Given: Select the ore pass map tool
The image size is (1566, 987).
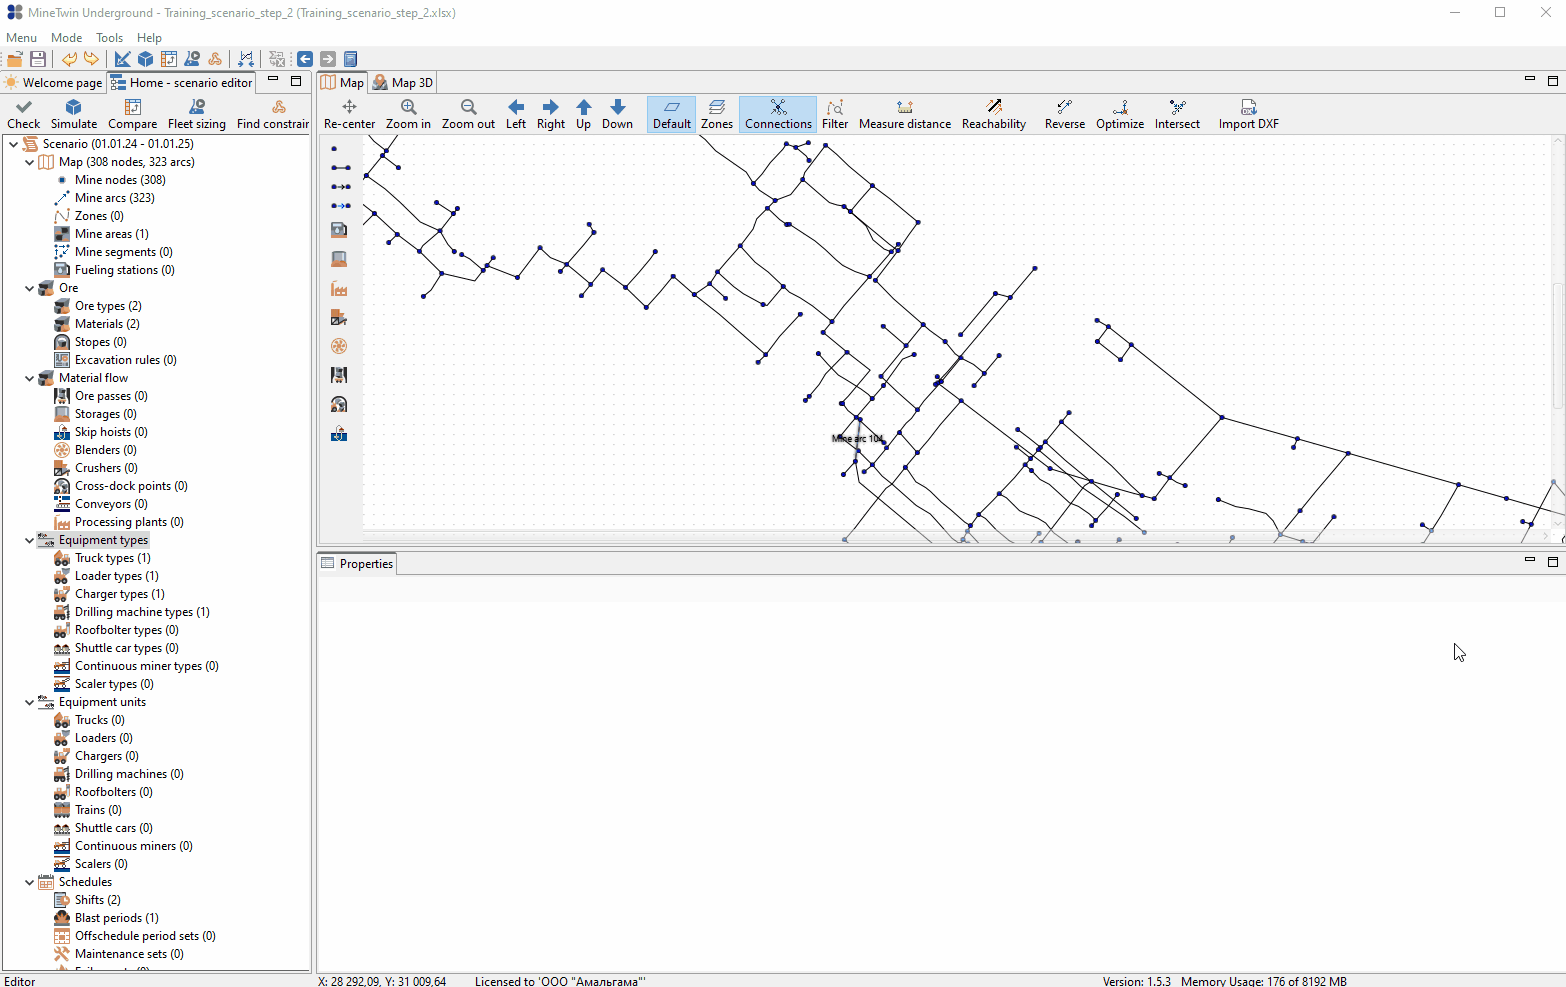Looking at the screenshot, I should (339, 375).
